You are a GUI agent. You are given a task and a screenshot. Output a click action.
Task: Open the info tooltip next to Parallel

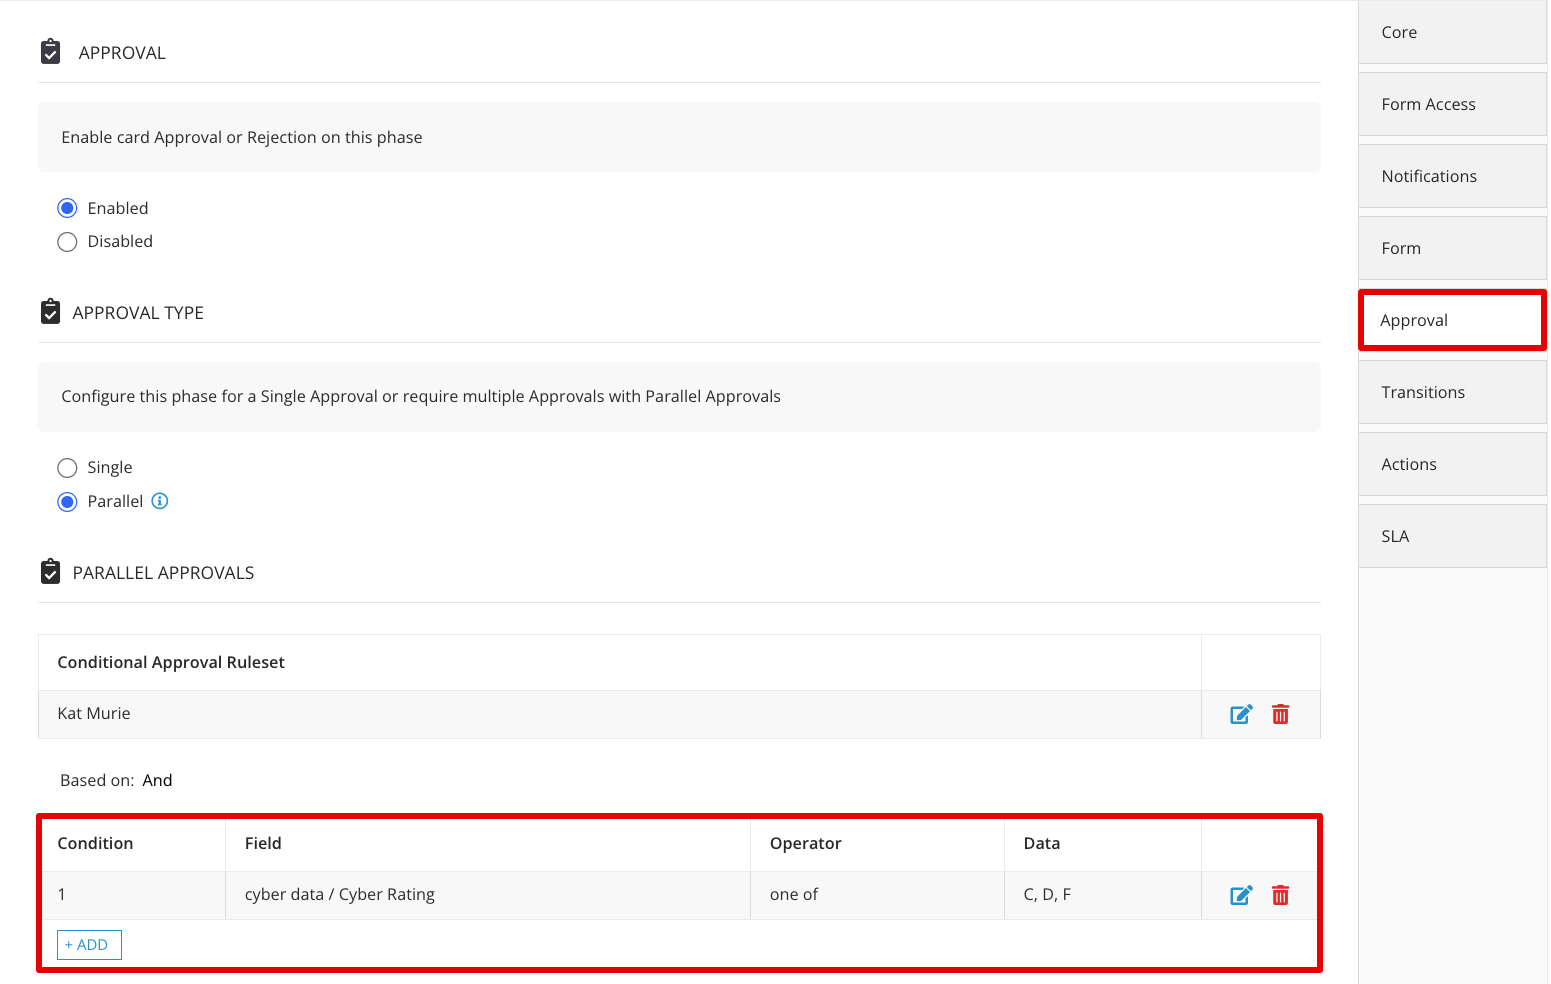click(159, 501)
